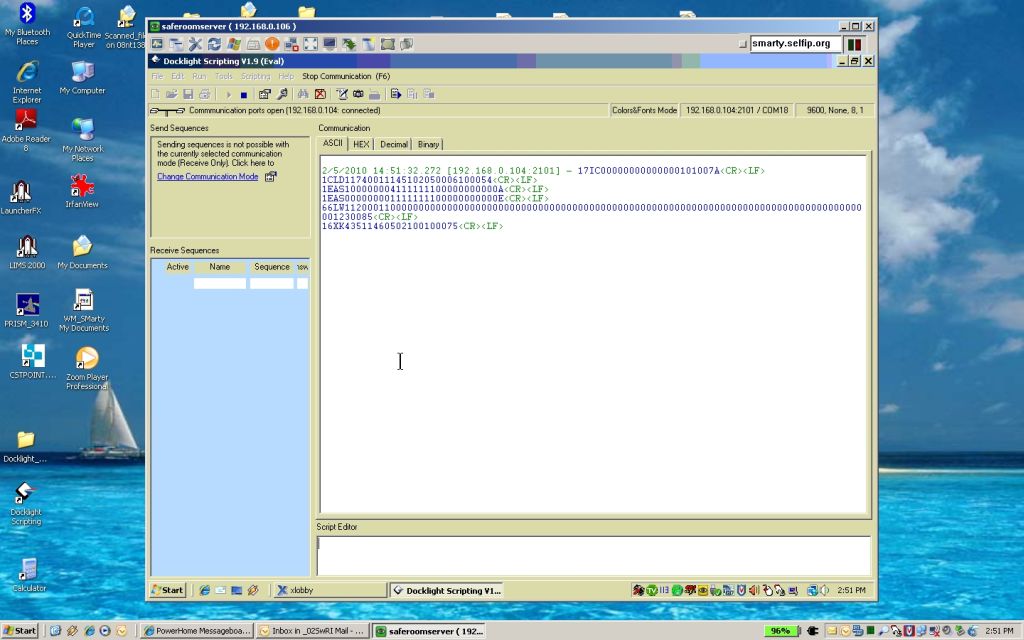Click the Change Communication Mode link
The image size is (1024, 640).
[x=207, y=177]
